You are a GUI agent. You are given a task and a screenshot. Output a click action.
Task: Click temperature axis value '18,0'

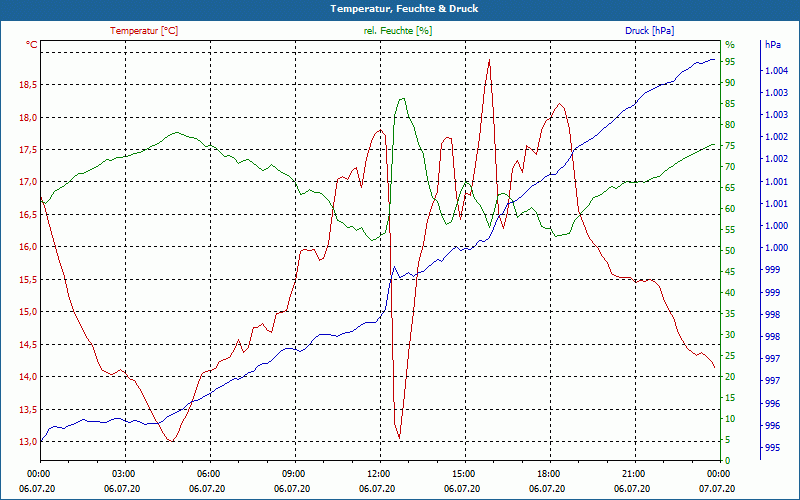(28, 118)
